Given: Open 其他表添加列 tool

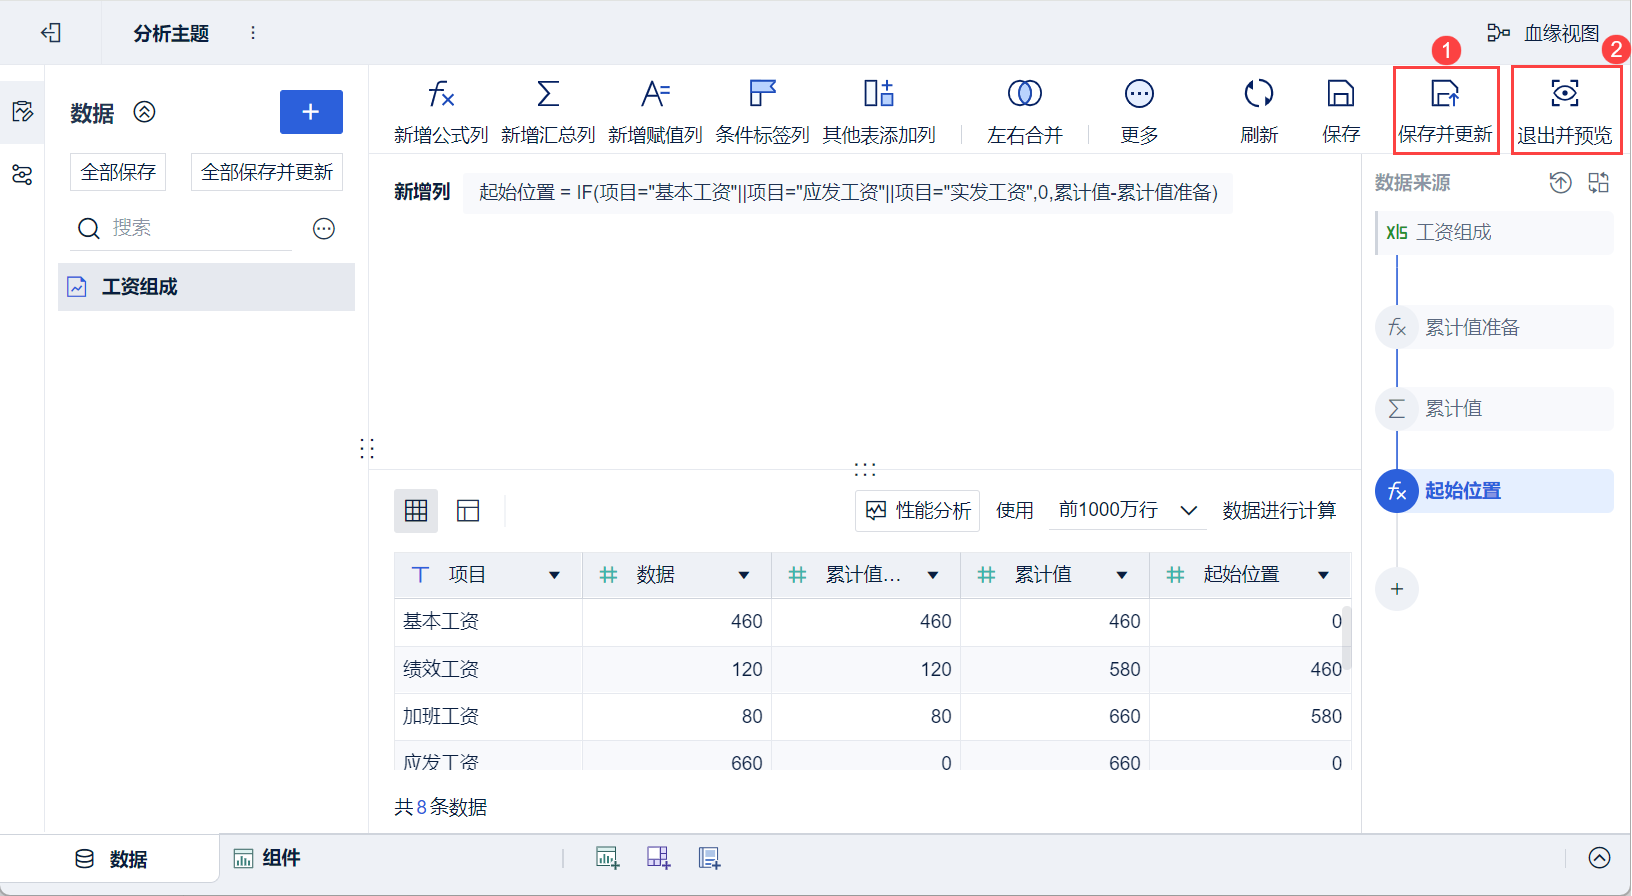Looking at the screenshot, I should tap(878, 95).
